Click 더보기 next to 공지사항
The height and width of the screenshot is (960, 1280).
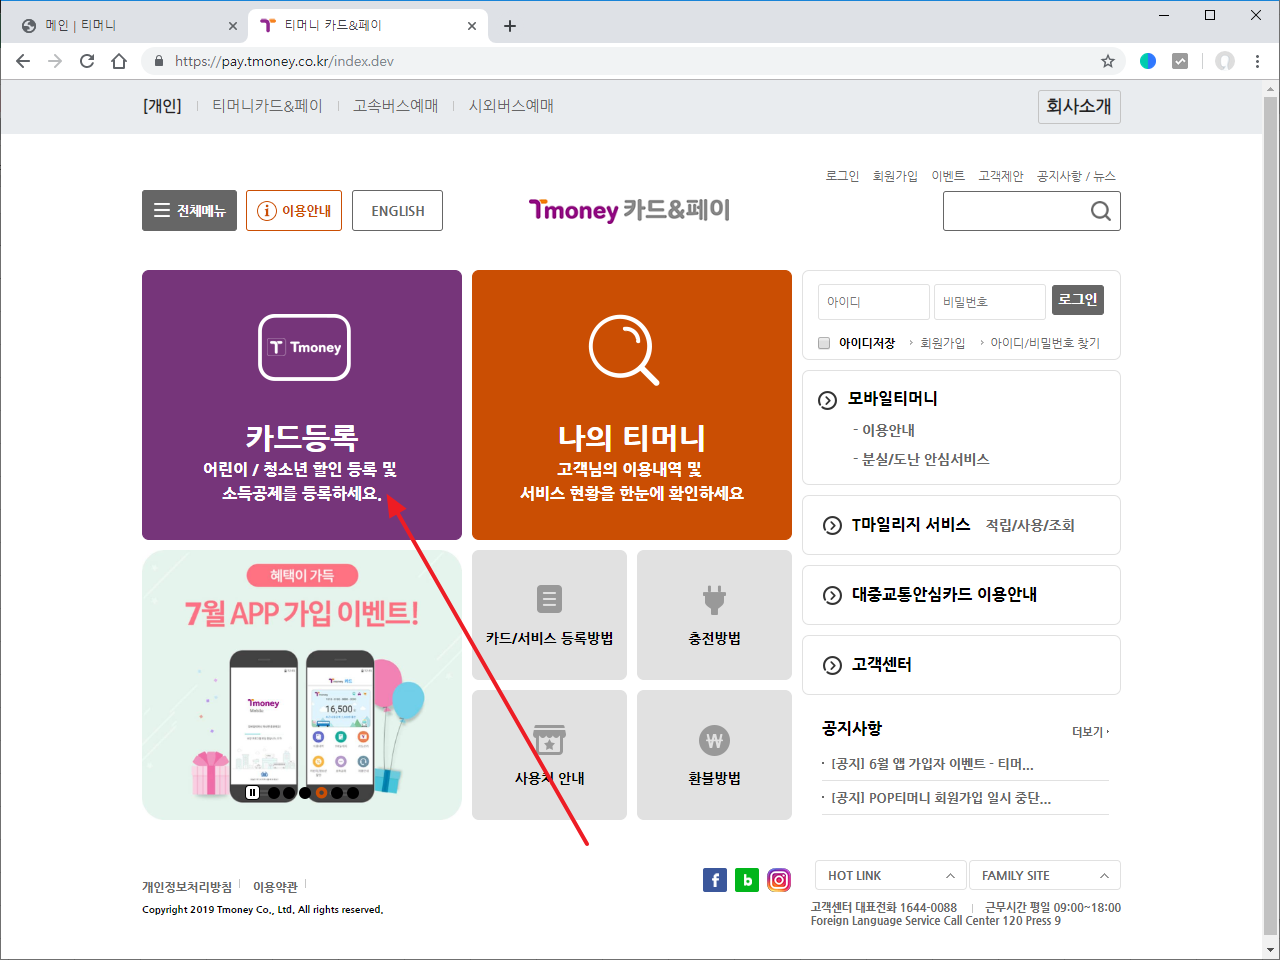point(1090,732)
